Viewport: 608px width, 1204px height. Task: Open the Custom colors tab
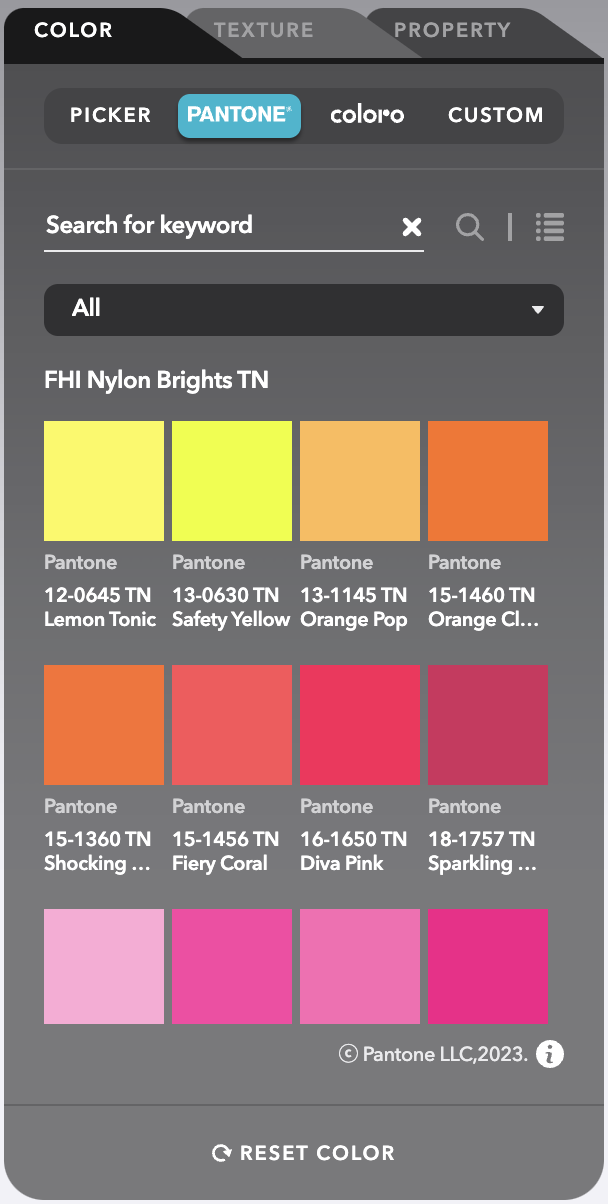click(x=496, y=115)
